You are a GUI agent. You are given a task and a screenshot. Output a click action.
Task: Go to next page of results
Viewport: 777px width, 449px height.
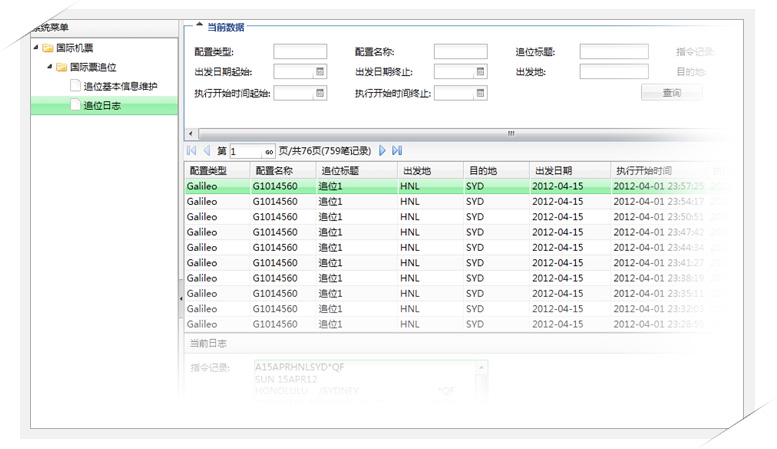(382, 151)
